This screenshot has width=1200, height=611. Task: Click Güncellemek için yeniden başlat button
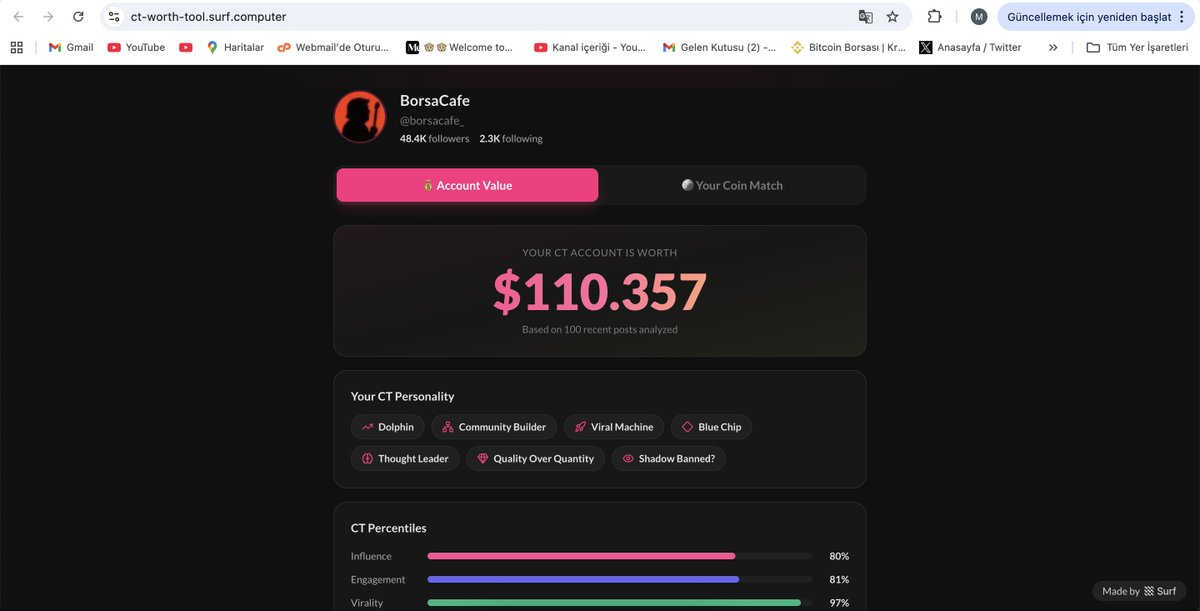1097,17
